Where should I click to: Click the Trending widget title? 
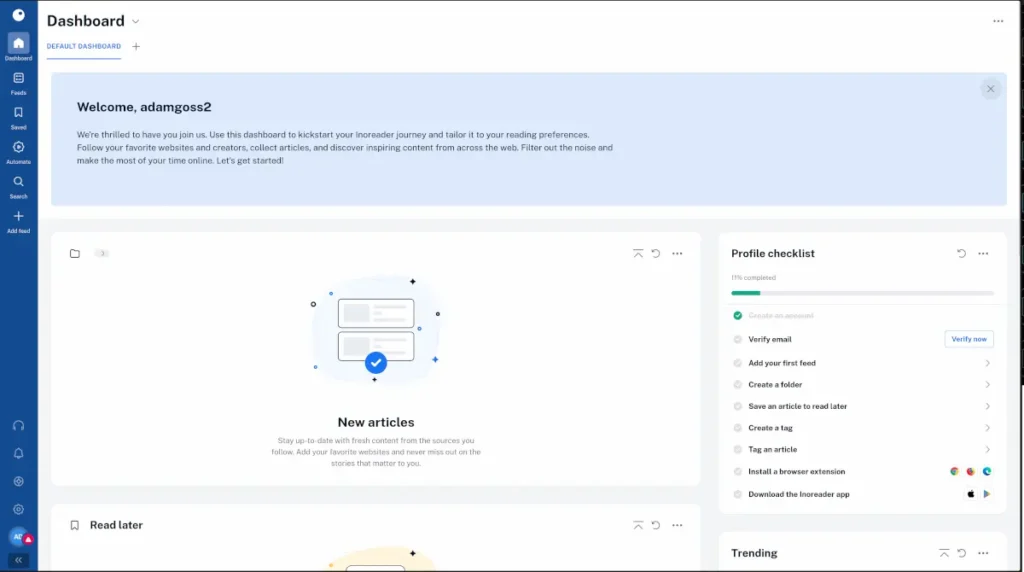[x=754, y=553]
